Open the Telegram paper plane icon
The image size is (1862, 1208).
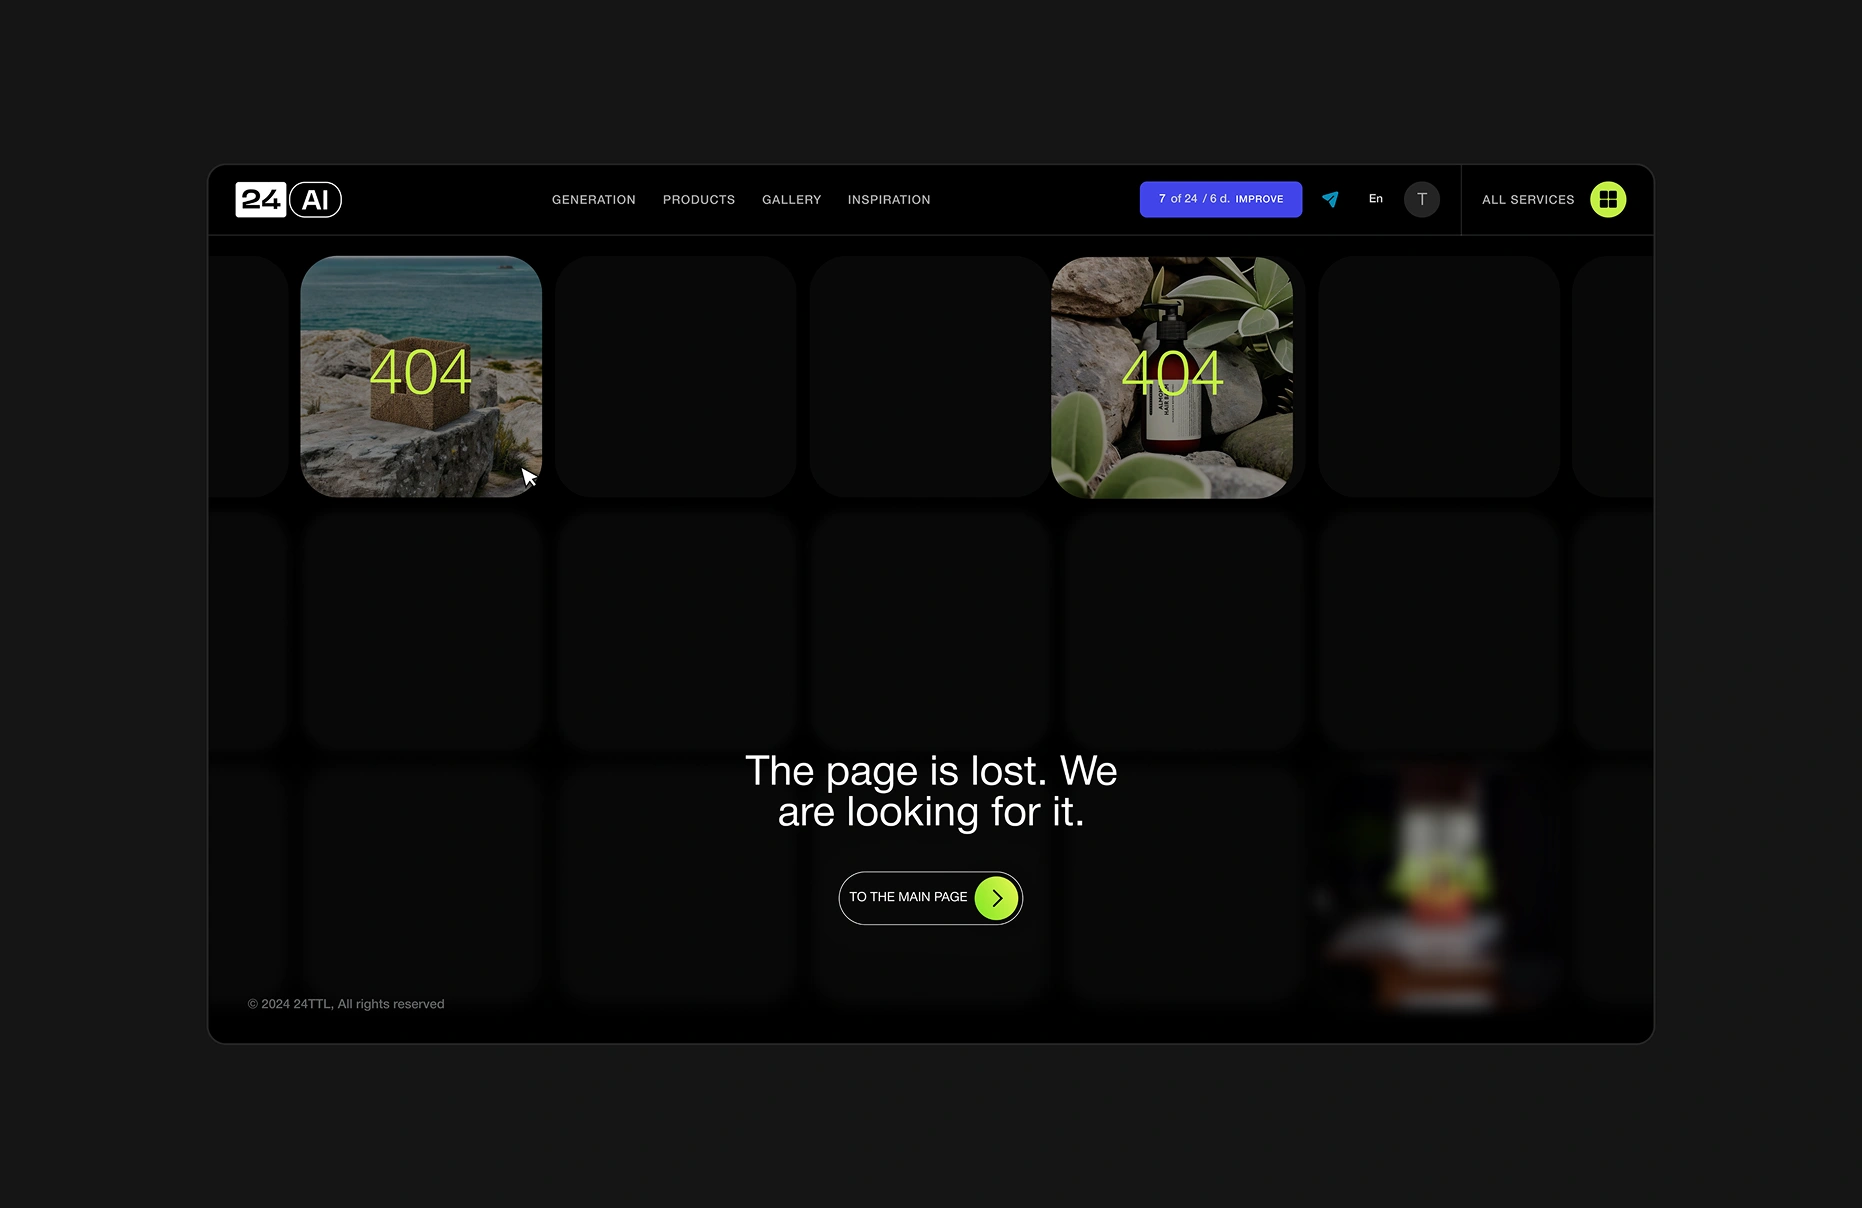1330,199
